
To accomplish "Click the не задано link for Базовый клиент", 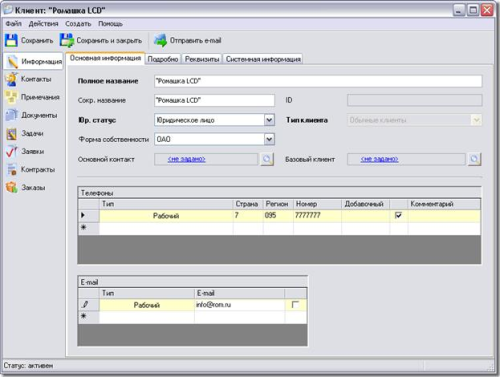I will [x=379, y=159].
